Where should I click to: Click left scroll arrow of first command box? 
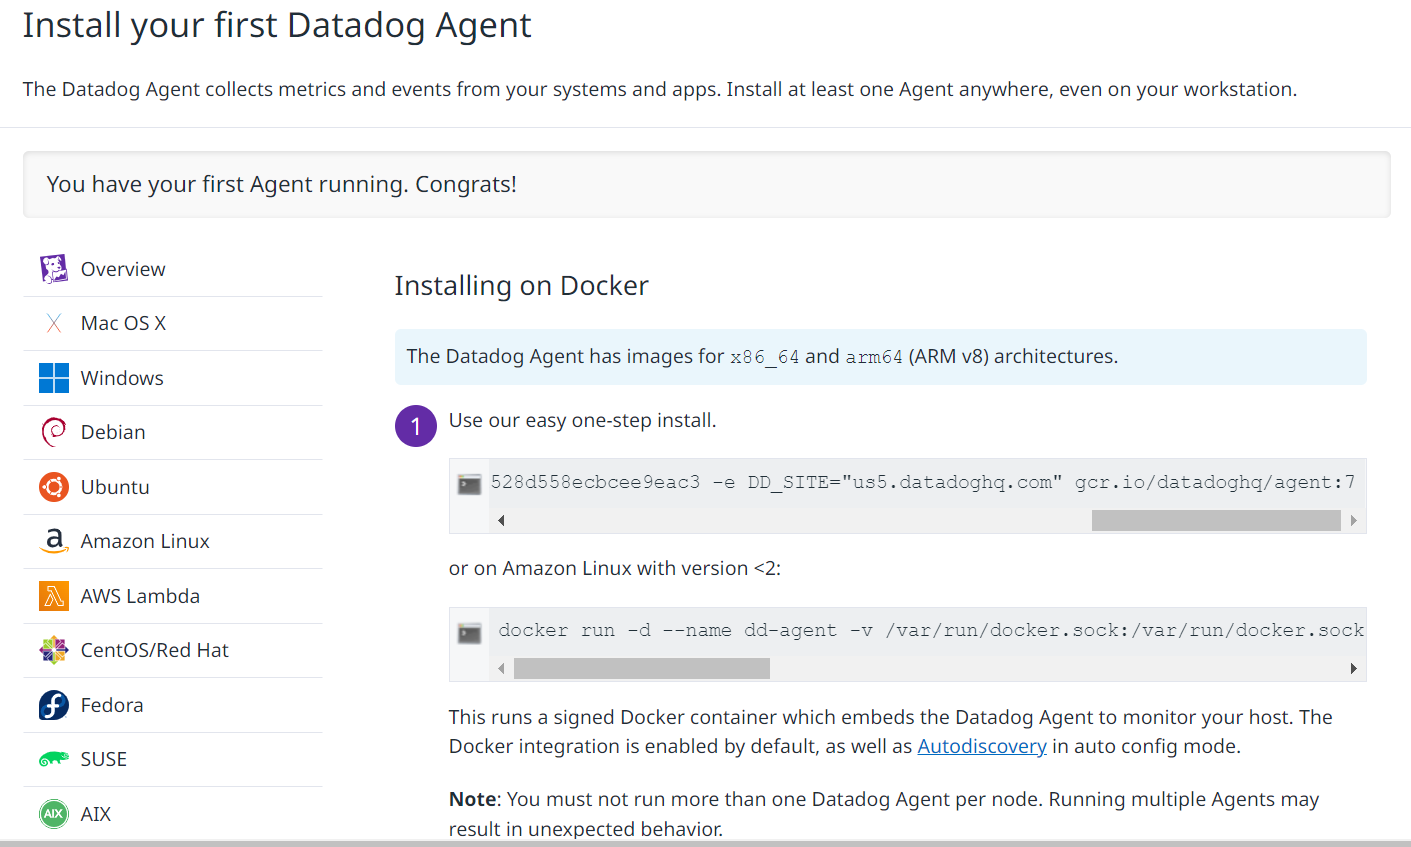tap(501, 520)
